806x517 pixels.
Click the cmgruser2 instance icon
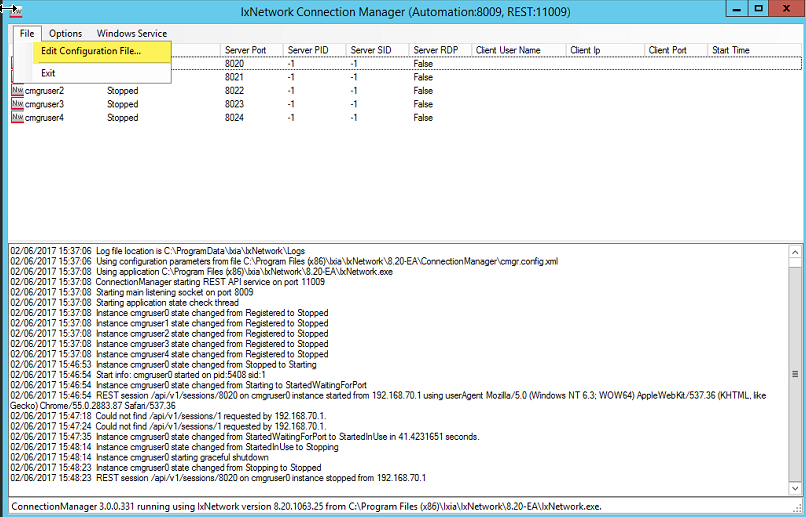pos(16,91)
